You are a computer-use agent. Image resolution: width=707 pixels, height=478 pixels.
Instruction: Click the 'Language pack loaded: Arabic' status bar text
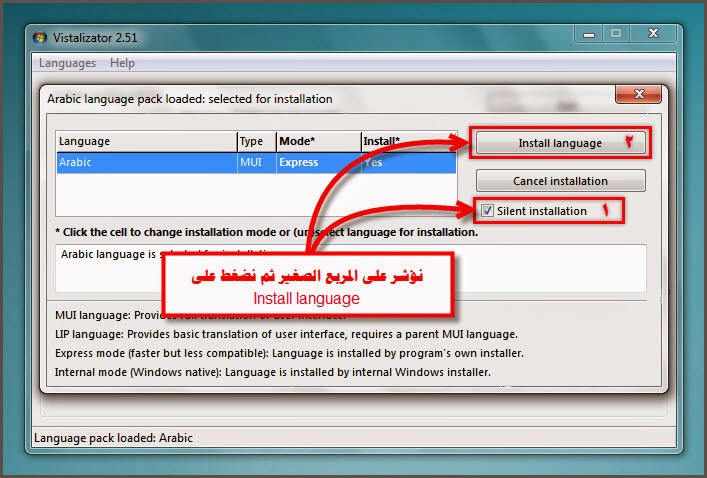click(113, 438)
